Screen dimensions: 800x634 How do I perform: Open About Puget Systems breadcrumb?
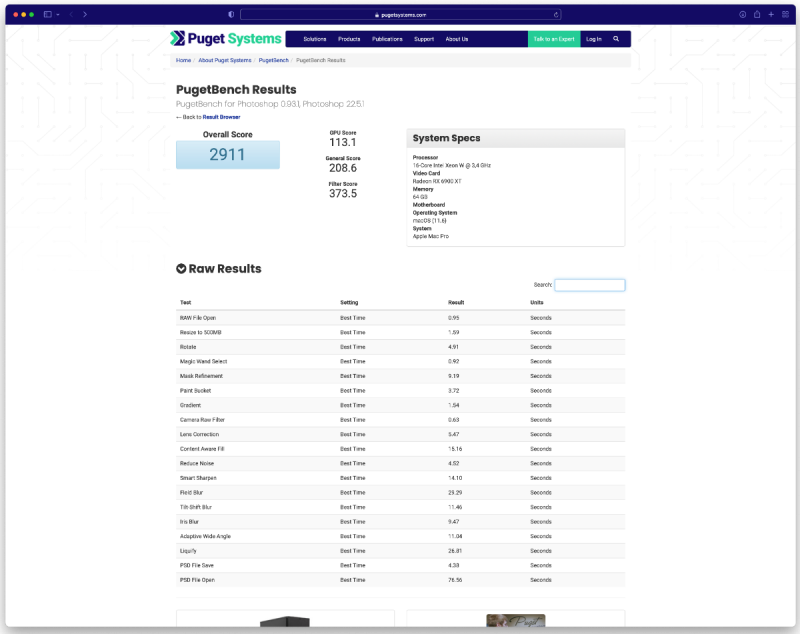pos(225,60)
